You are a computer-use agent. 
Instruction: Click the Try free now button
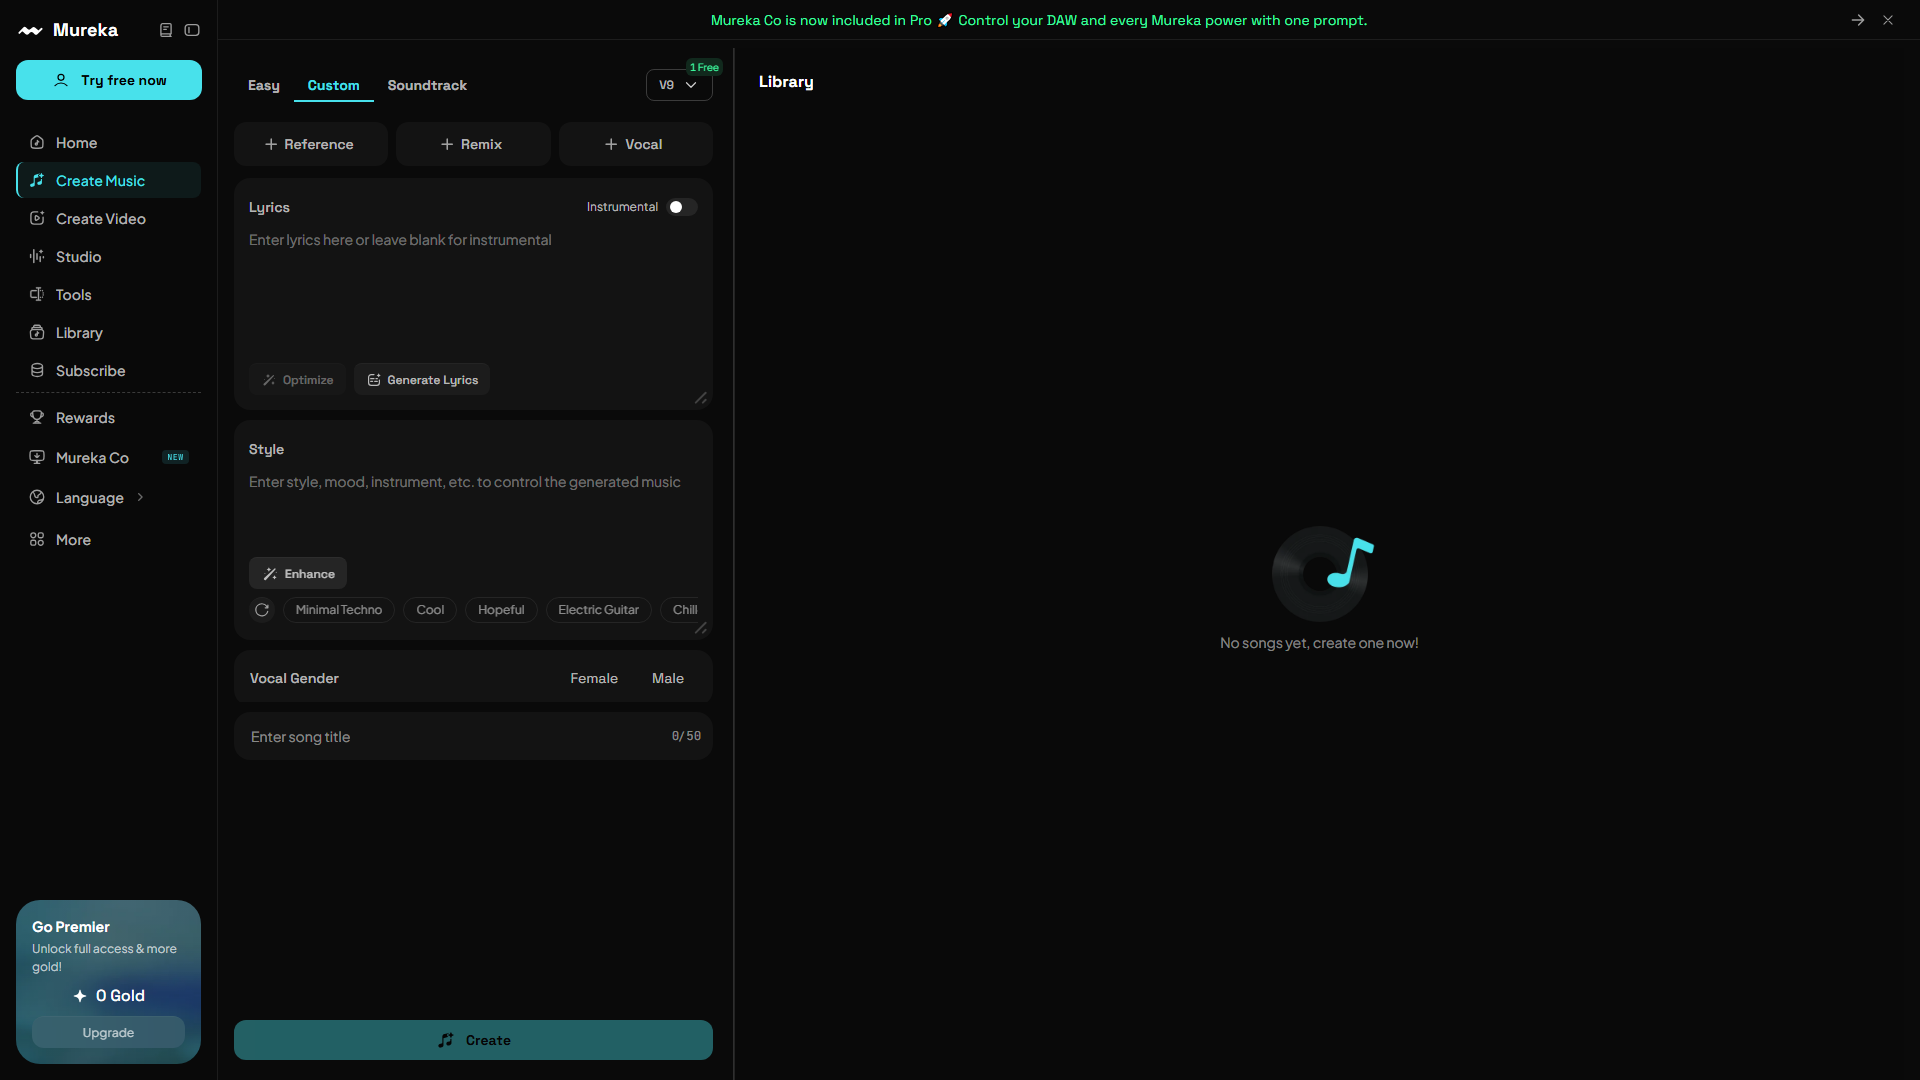109,80
